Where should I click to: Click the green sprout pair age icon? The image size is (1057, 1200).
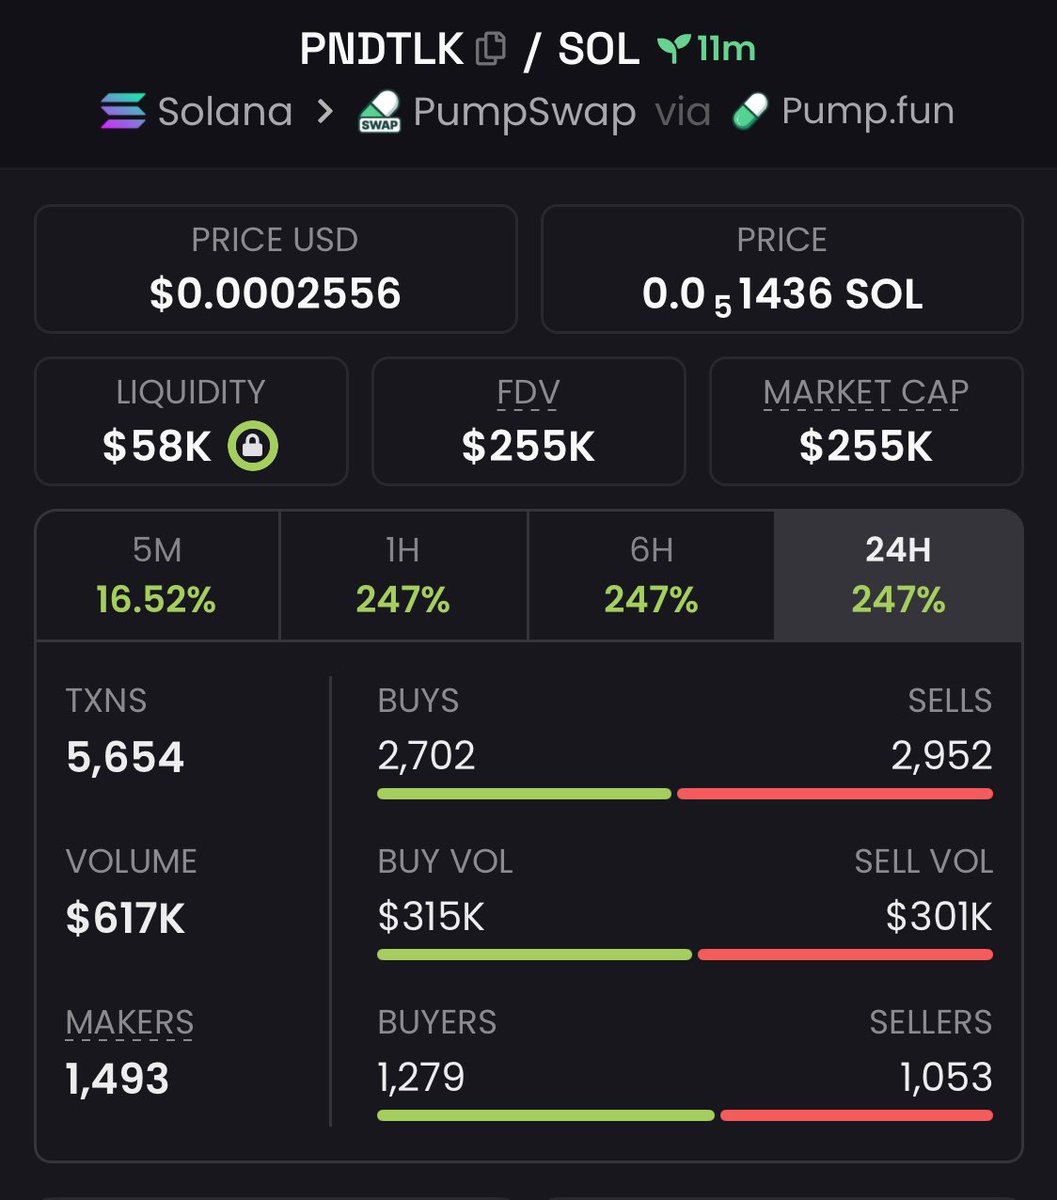674,49
